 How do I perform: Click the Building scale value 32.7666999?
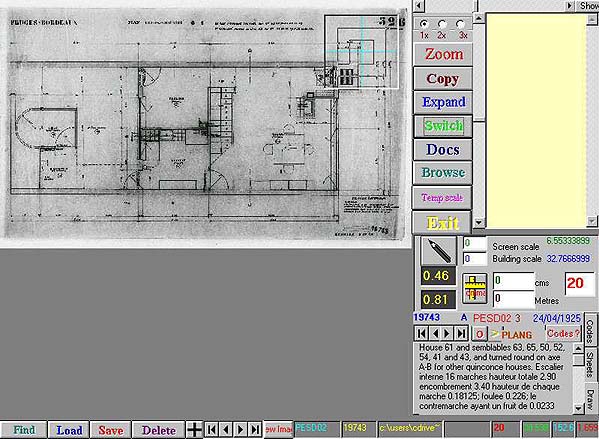coord(568,259)
